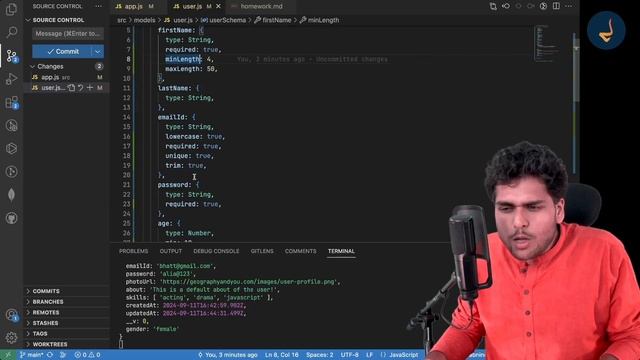This screenshot has height=360, width=640.
Task: Click the Ln 8, Col 16 status item
Action: pos(282,355)
